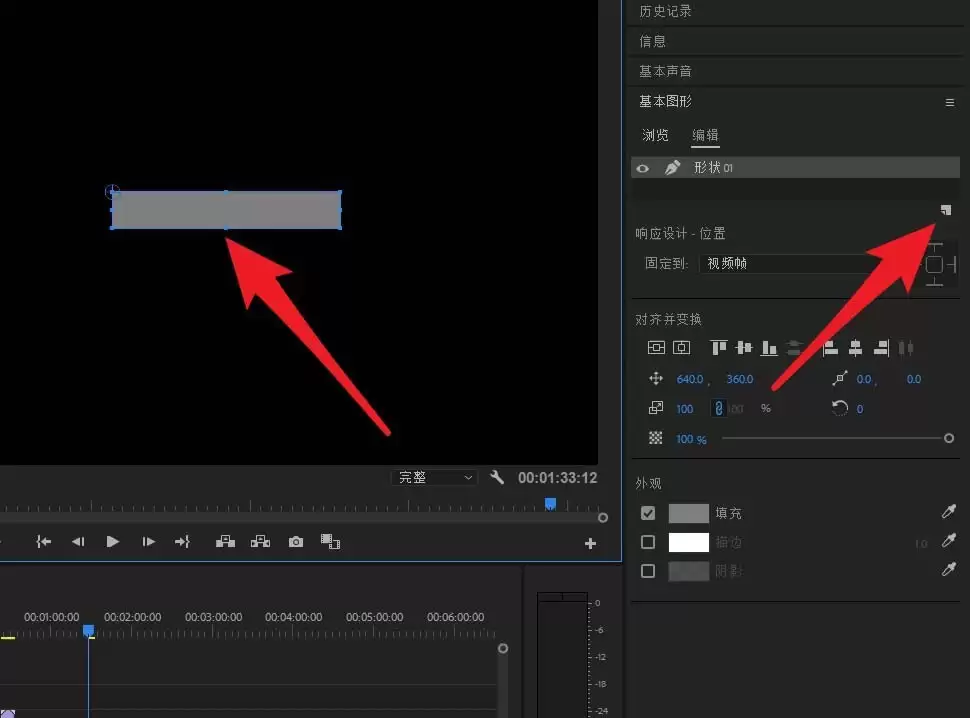The height and width of the screenshot is (718, 970).
Task: Click the align horizontal center icon
Action: [856, 348]
